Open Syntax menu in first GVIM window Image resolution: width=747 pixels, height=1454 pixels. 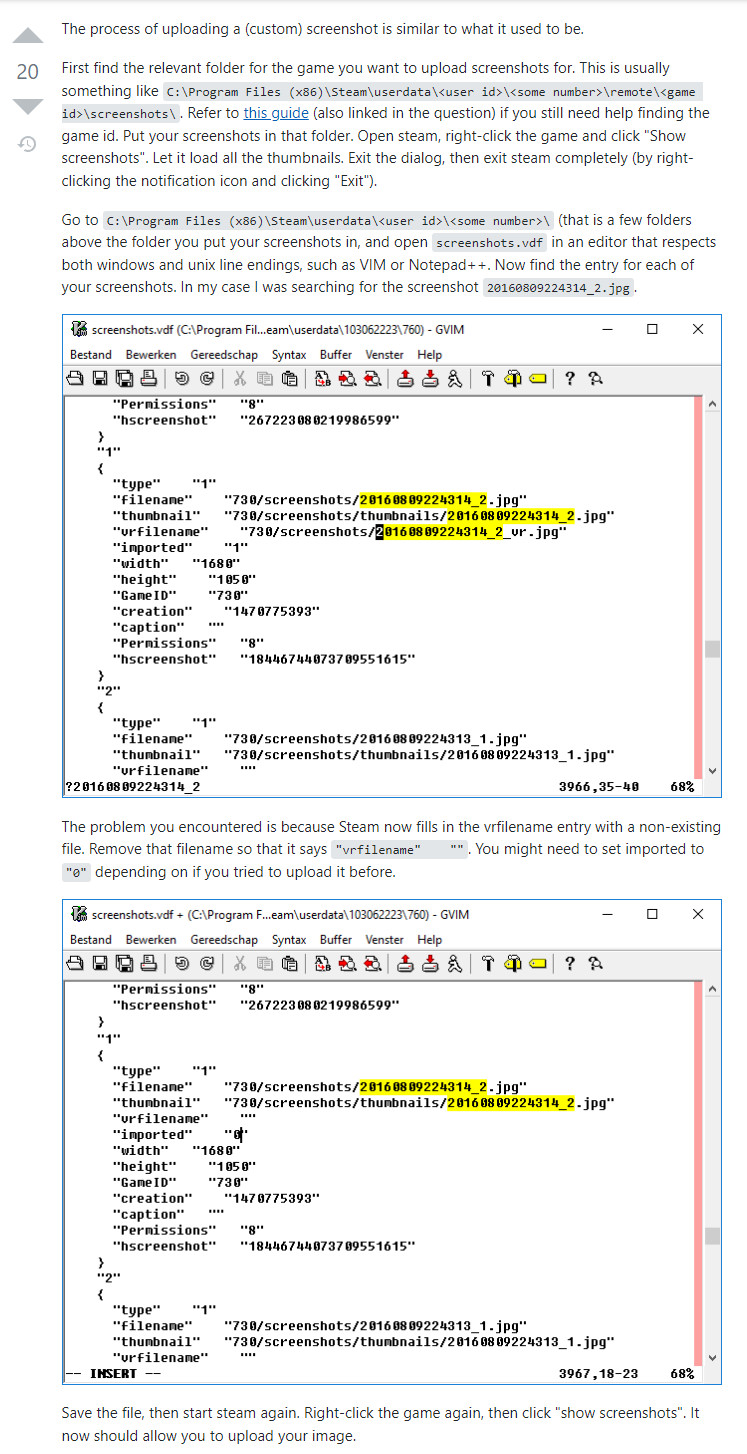[x=289, y=355]
